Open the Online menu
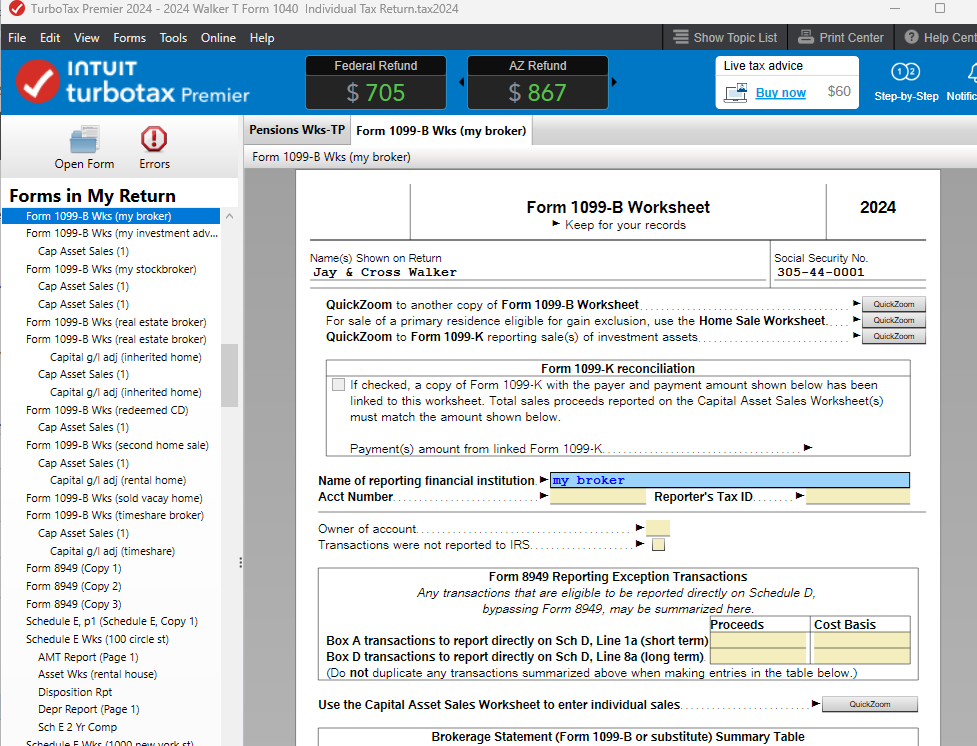Image resolution: width=977 pixels, height=746 pixels. [x=218, y=37]
